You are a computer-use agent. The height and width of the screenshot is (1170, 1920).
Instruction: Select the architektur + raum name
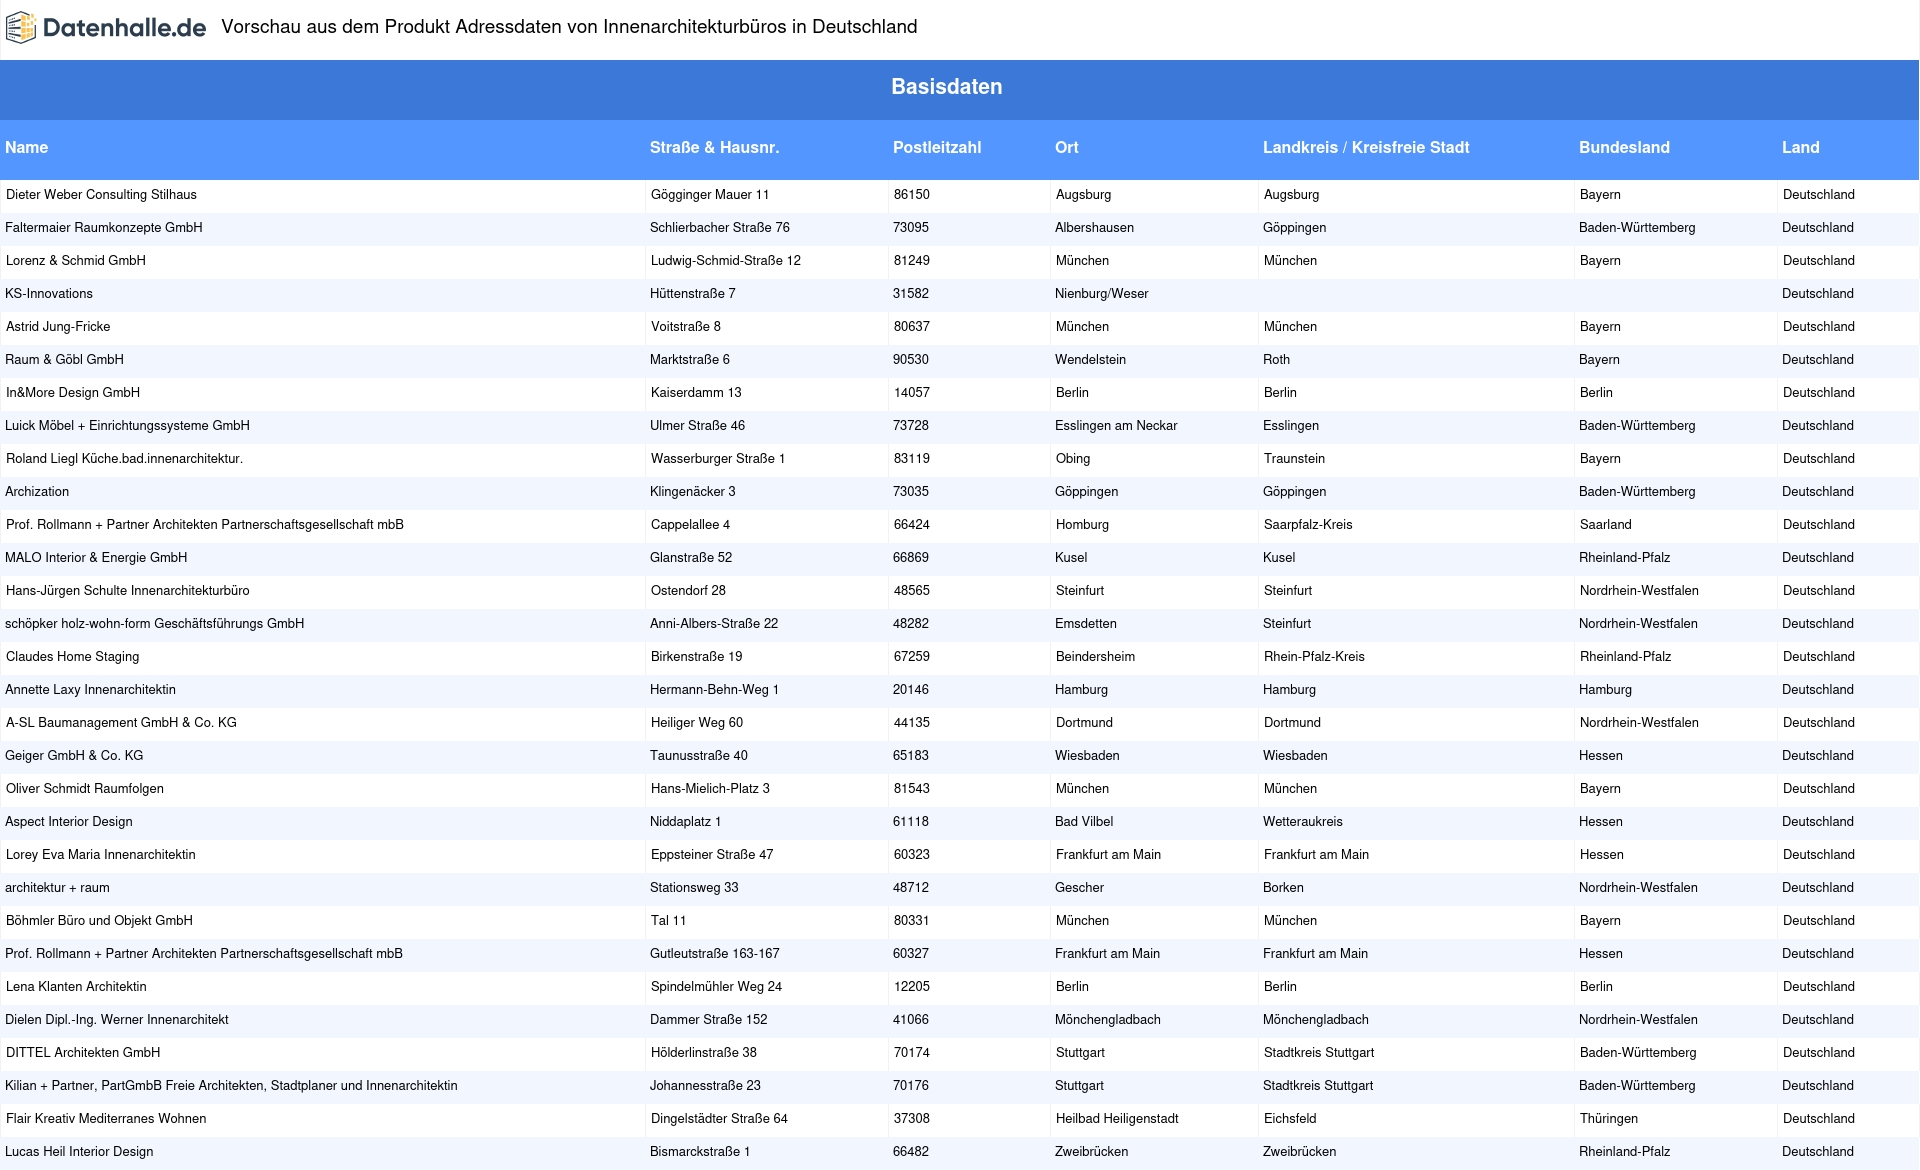tap(57, 888)
